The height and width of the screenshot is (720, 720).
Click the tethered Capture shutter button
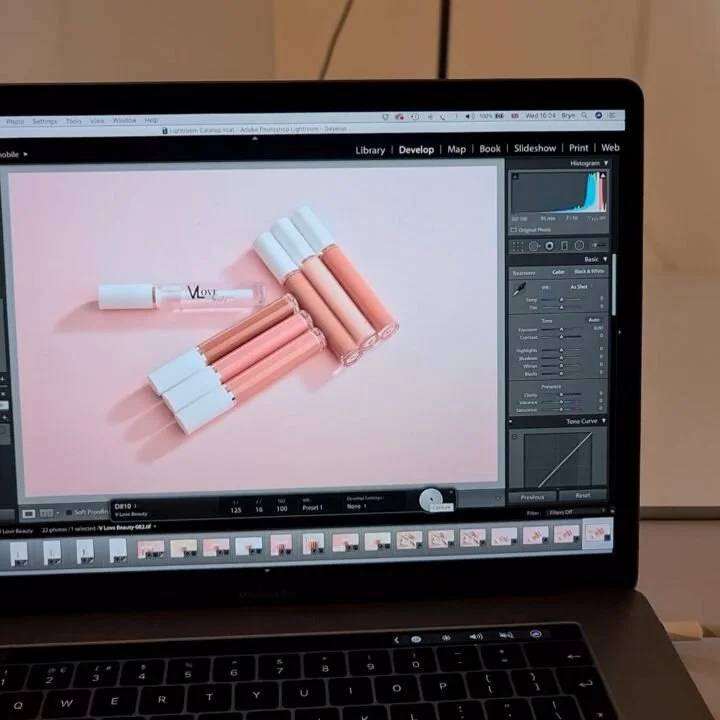tap(430, 499)
